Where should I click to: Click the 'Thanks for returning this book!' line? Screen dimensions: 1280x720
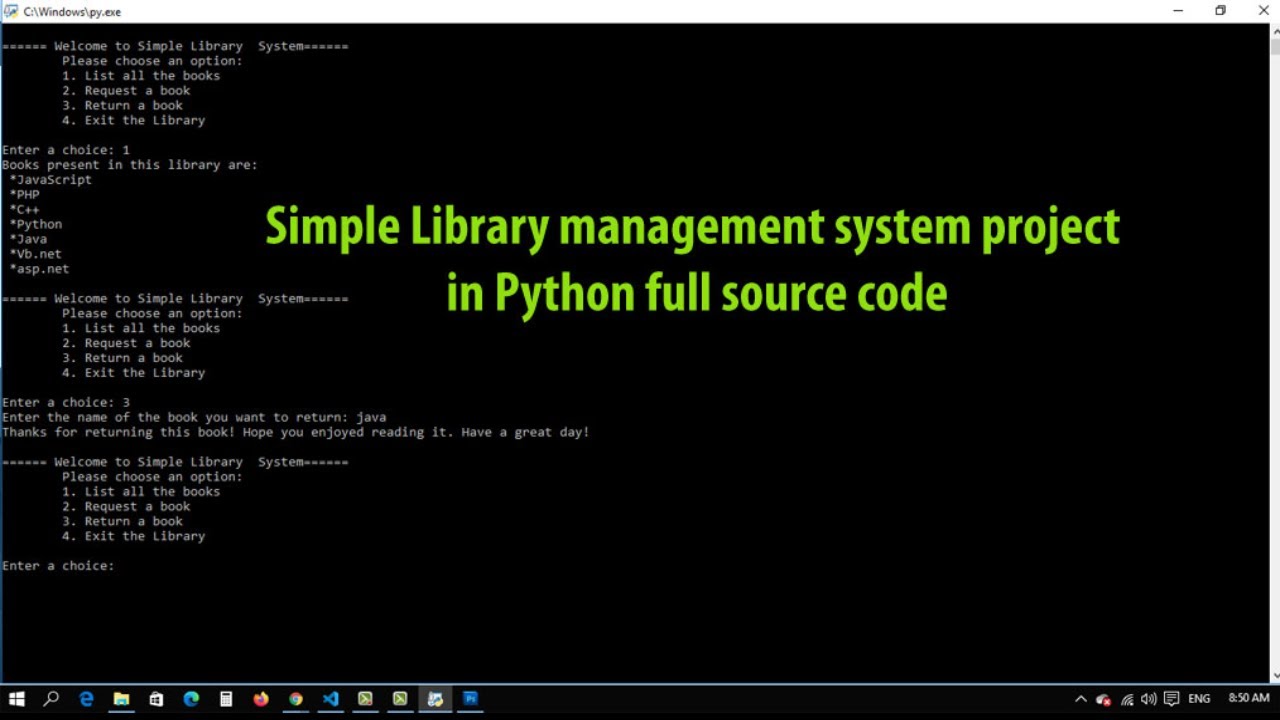click(x=296, y=432)
